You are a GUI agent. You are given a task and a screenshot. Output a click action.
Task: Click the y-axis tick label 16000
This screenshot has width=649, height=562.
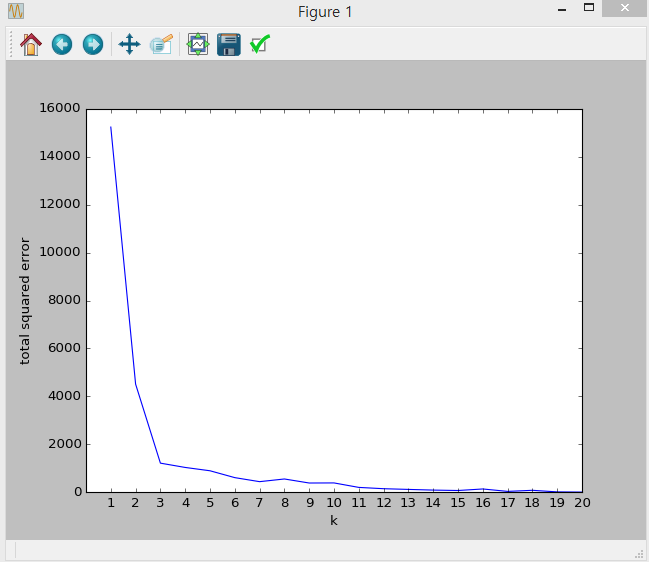point(60,108)
